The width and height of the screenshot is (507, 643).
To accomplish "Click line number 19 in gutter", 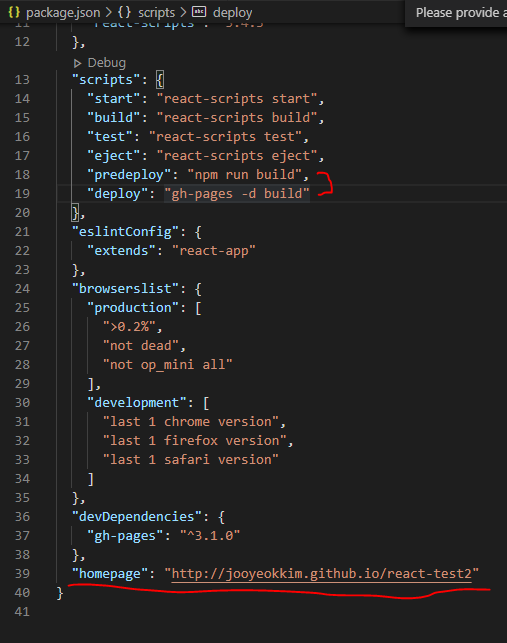I will click(22, 194).
